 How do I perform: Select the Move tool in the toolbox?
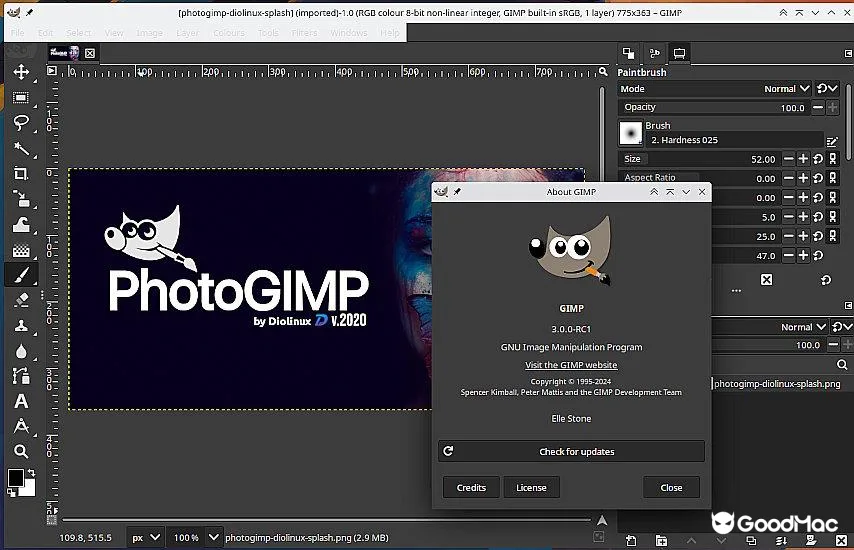click(x=21, y=72)
